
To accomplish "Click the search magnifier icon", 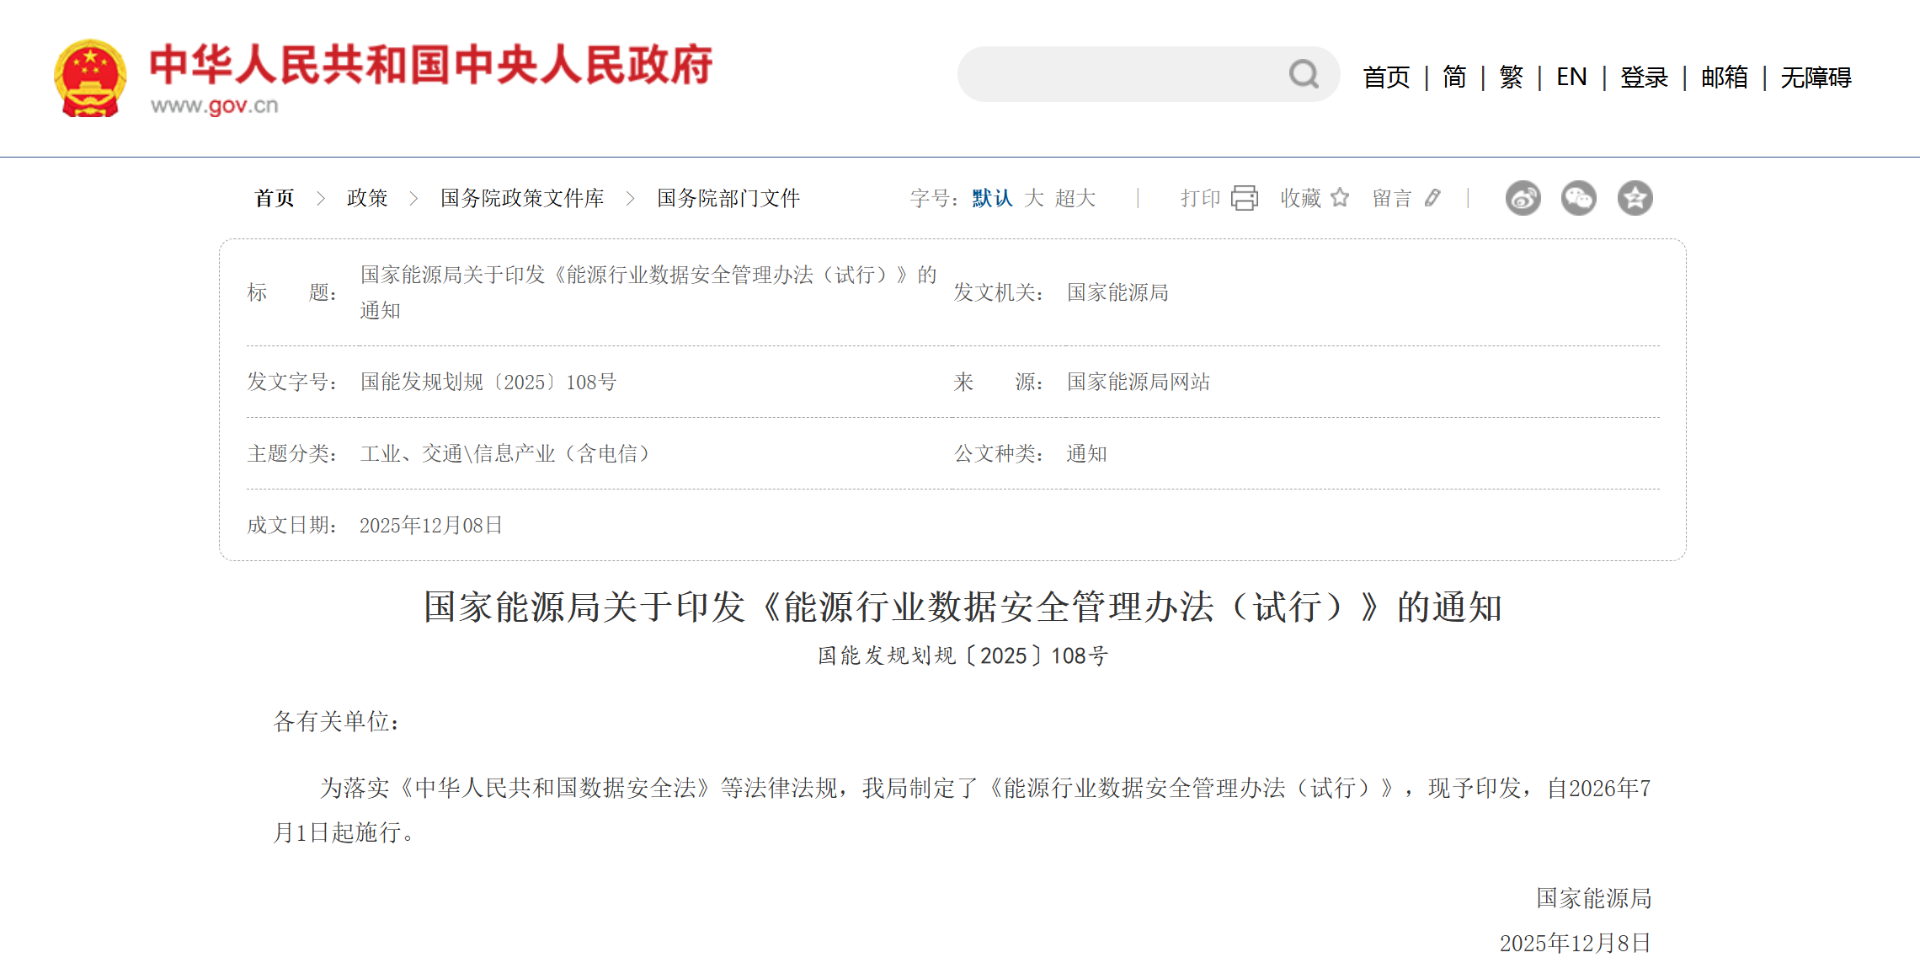I will click(x=1303, y=74).
